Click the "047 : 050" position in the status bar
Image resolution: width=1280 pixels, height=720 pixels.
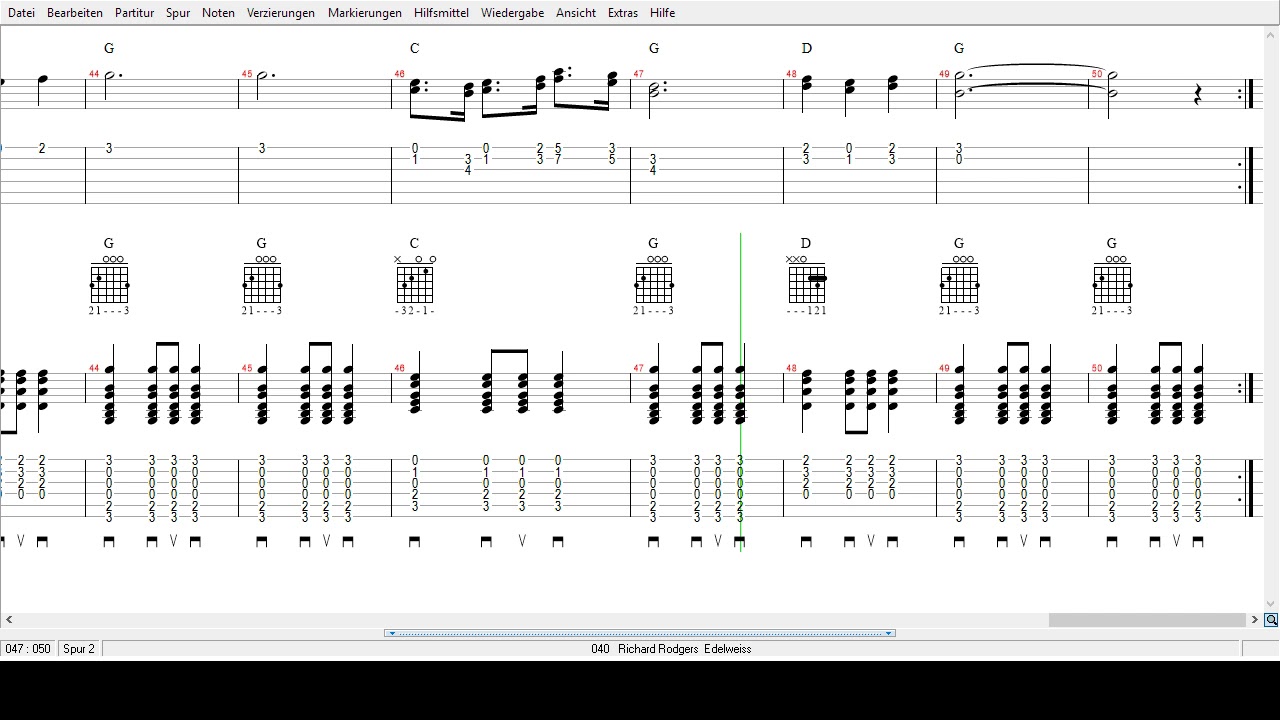[x=28, y=649]
